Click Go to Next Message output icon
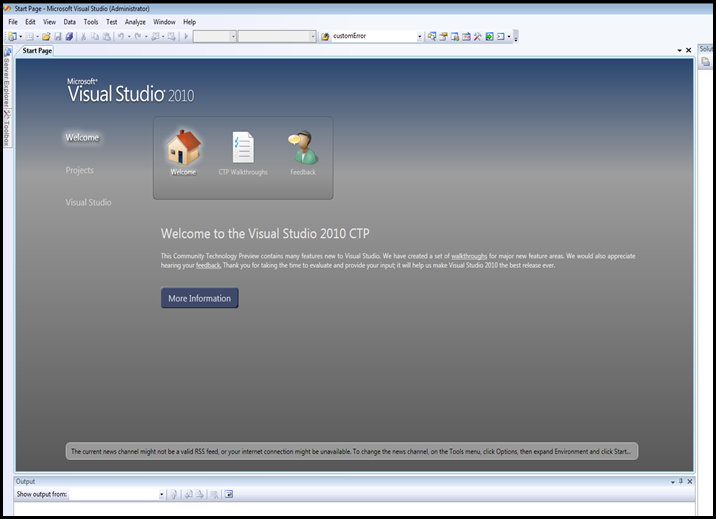The image size is (716, 519). click(200, 494)
